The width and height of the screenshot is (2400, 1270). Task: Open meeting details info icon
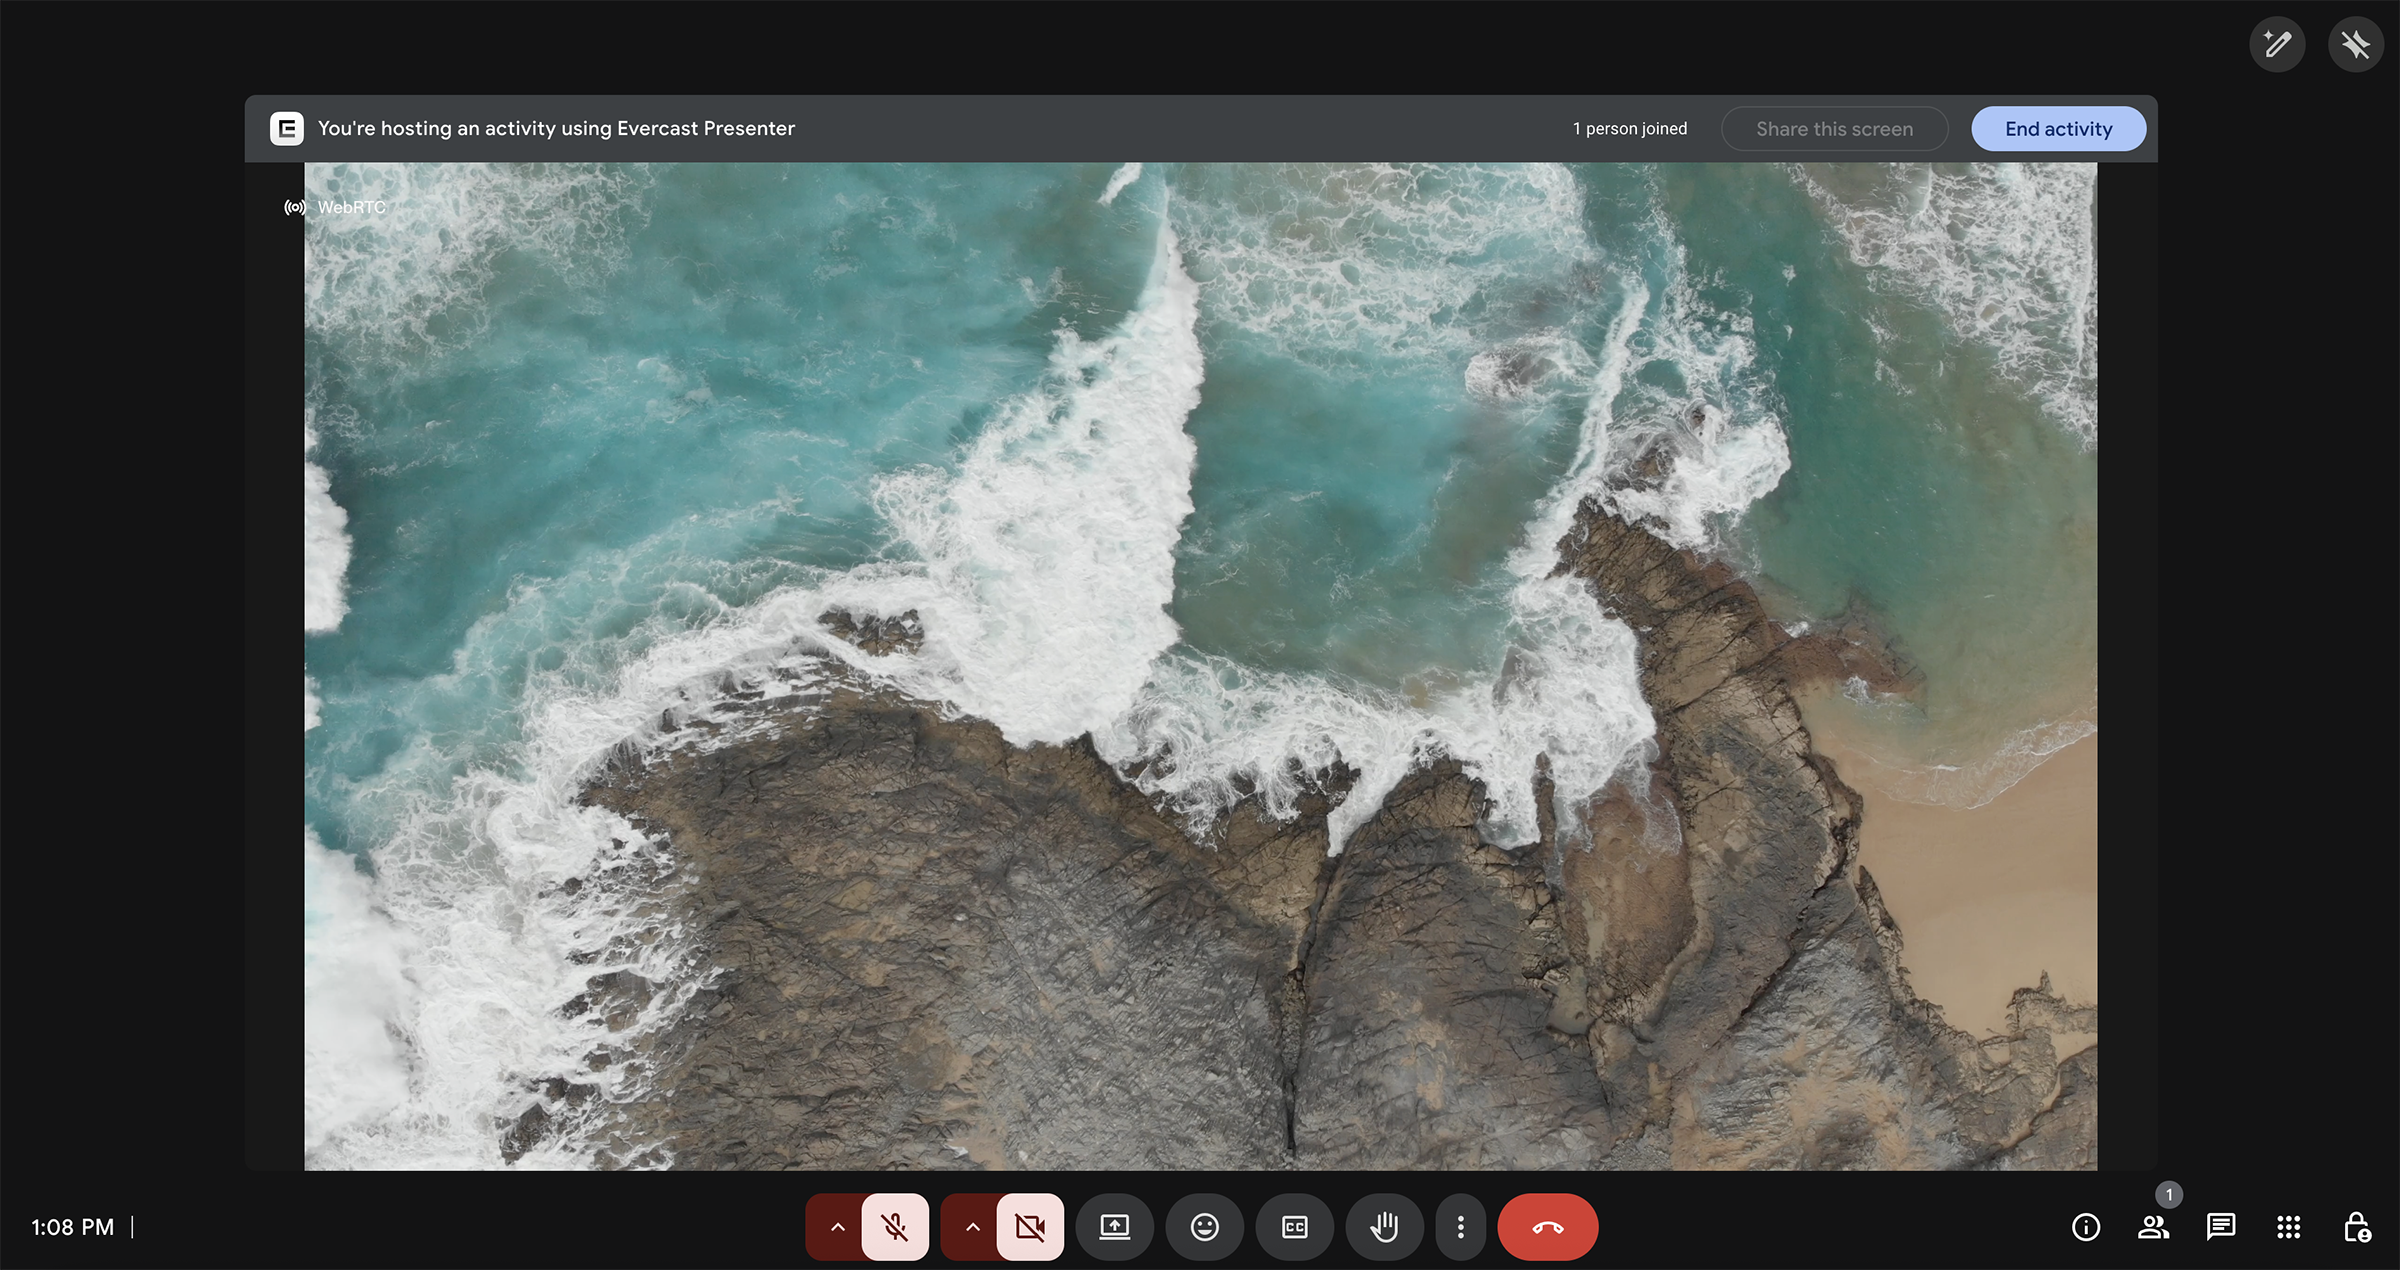pyautogui.click(x=2086, y=1227)
